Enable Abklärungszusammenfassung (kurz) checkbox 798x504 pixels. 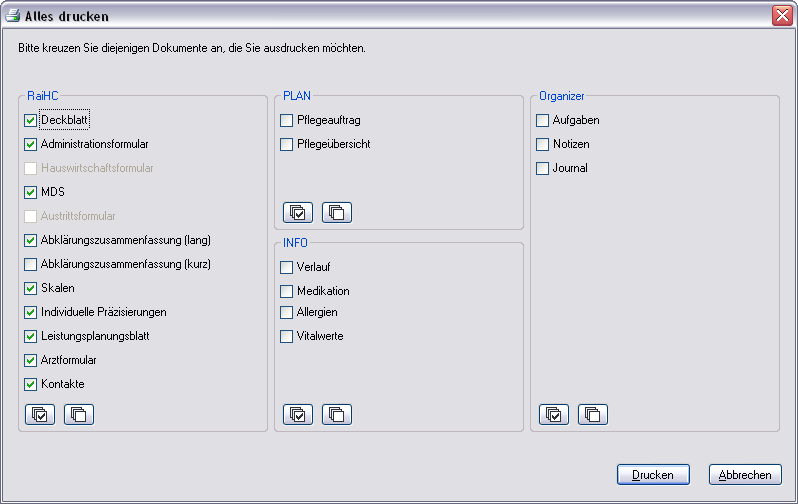click(31, 264)
